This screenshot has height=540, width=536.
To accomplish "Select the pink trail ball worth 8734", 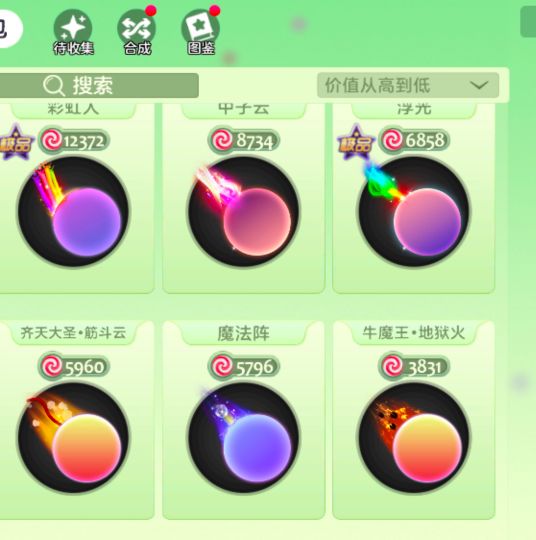I will pos(244,211).
